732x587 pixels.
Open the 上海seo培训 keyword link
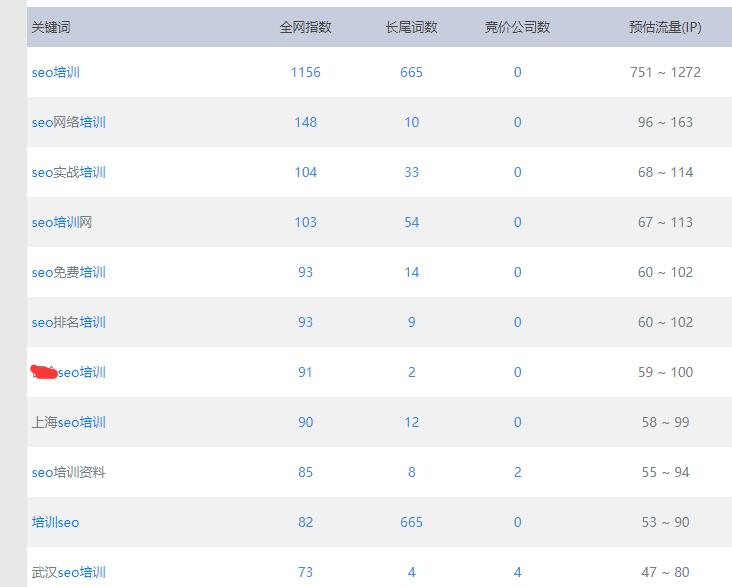[x=68, y=422]
